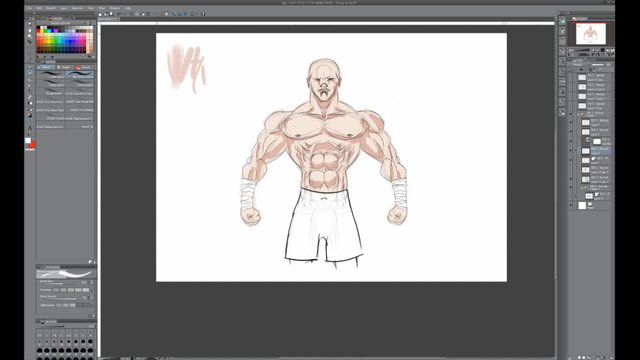Open the highlighted Navigator icon in the right dock strip
Image resolution: width=640 pixels, height=360 pixels.
click(562, 21)
